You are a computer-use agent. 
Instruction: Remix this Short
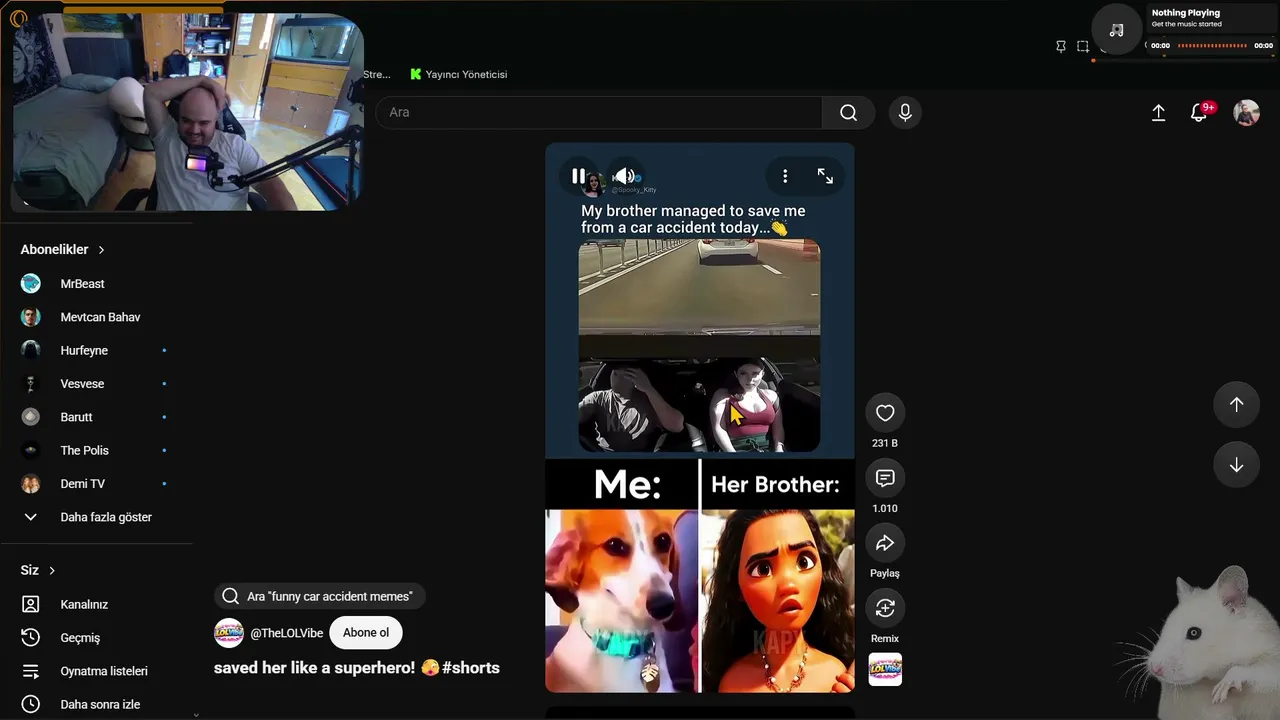(x=885, y=608)
